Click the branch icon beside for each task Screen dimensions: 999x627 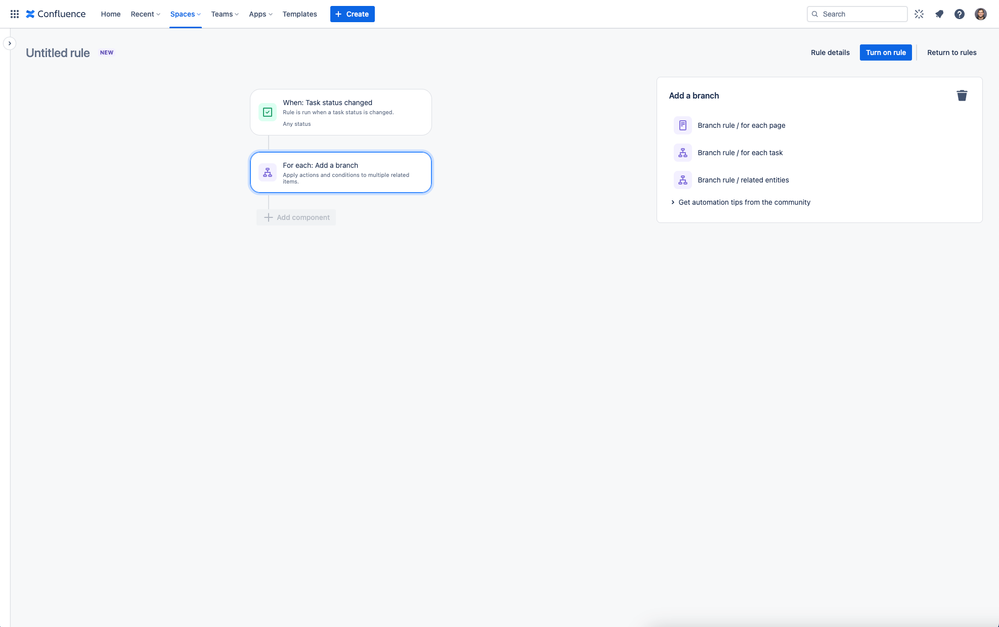tap(682, 153)
